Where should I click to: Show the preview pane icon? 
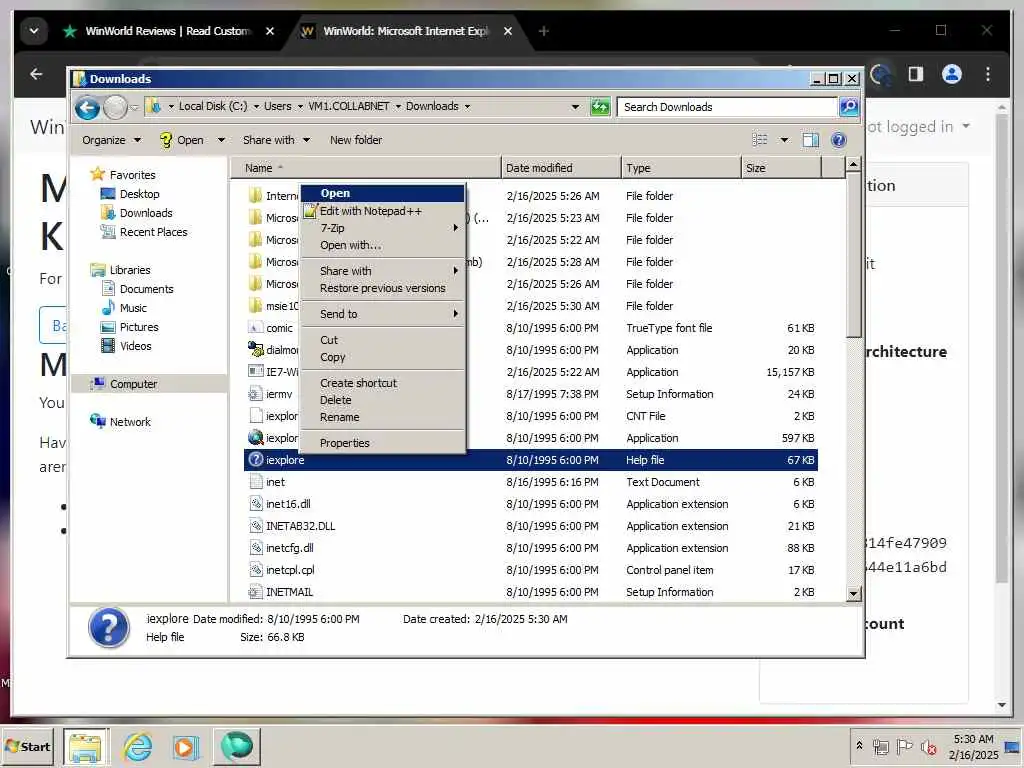pyautogui.click(x=810, y=140)
